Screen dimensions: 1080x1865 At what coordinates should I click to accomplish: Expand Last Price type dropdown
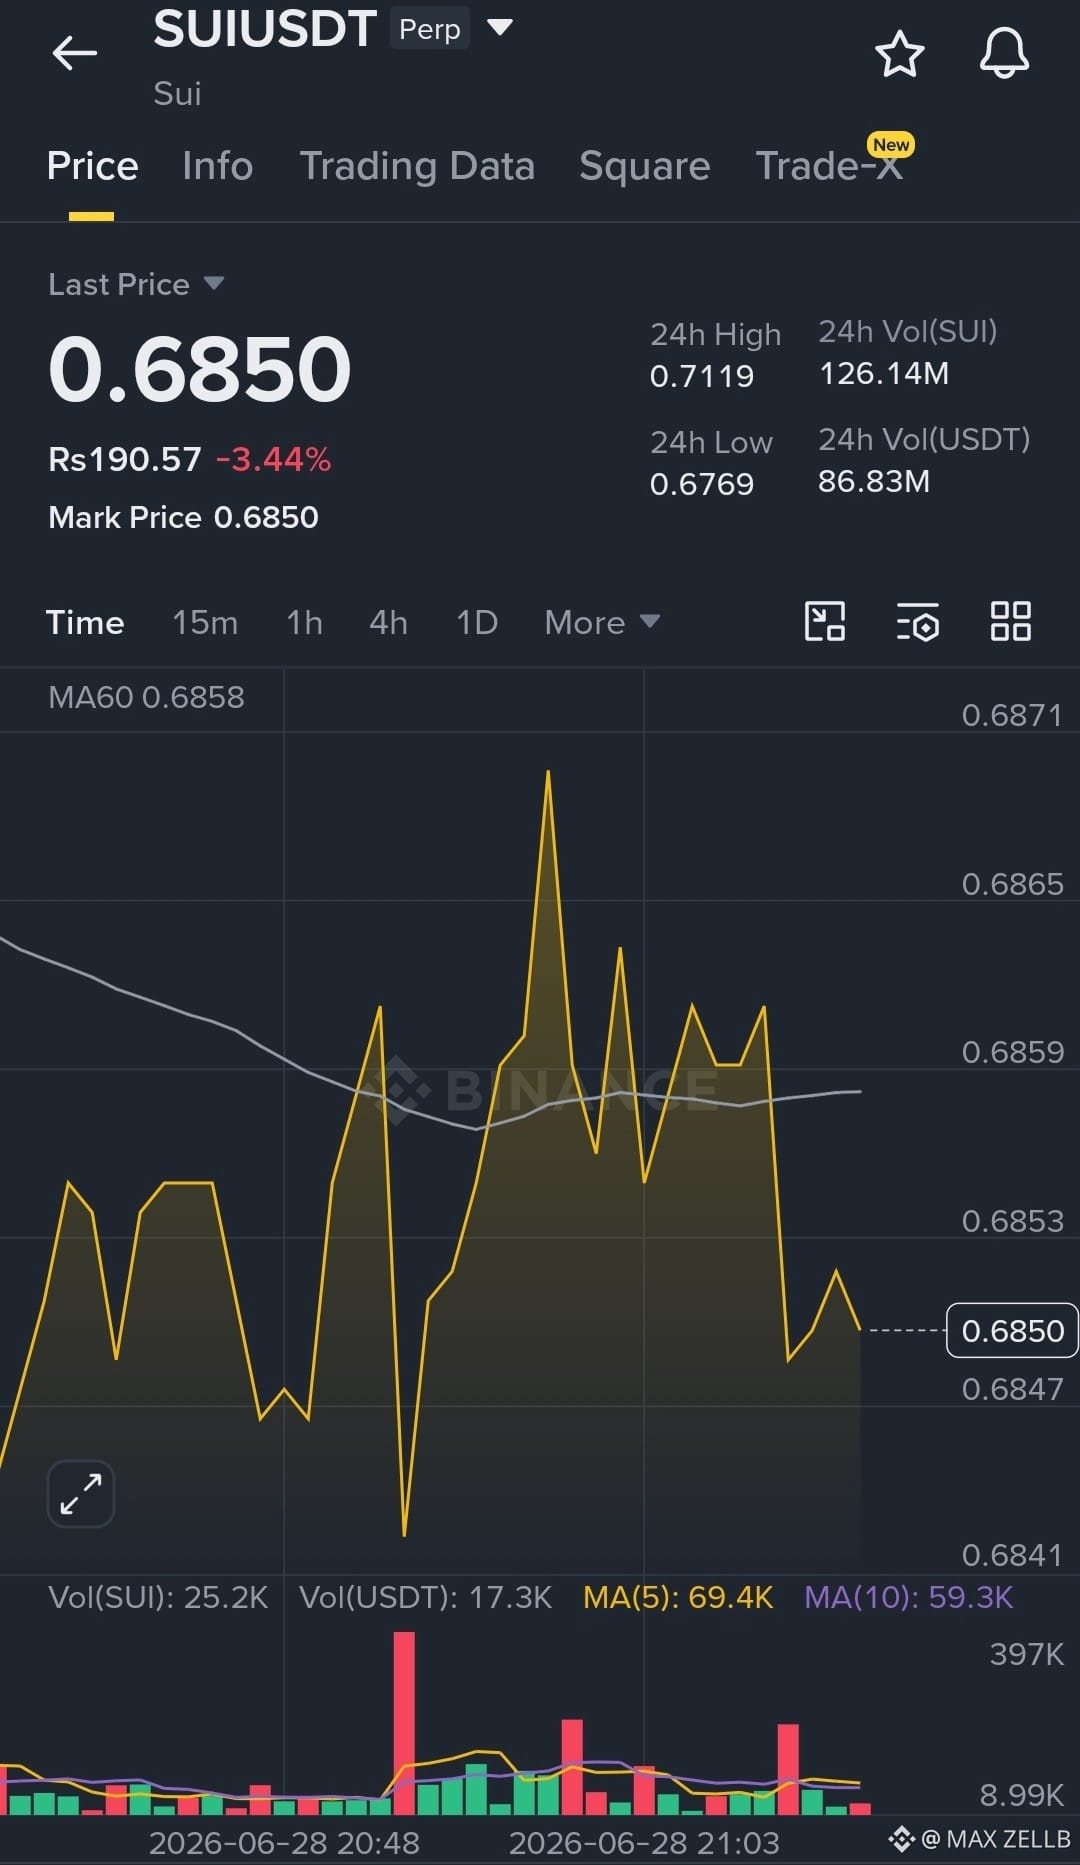[213, 284]
